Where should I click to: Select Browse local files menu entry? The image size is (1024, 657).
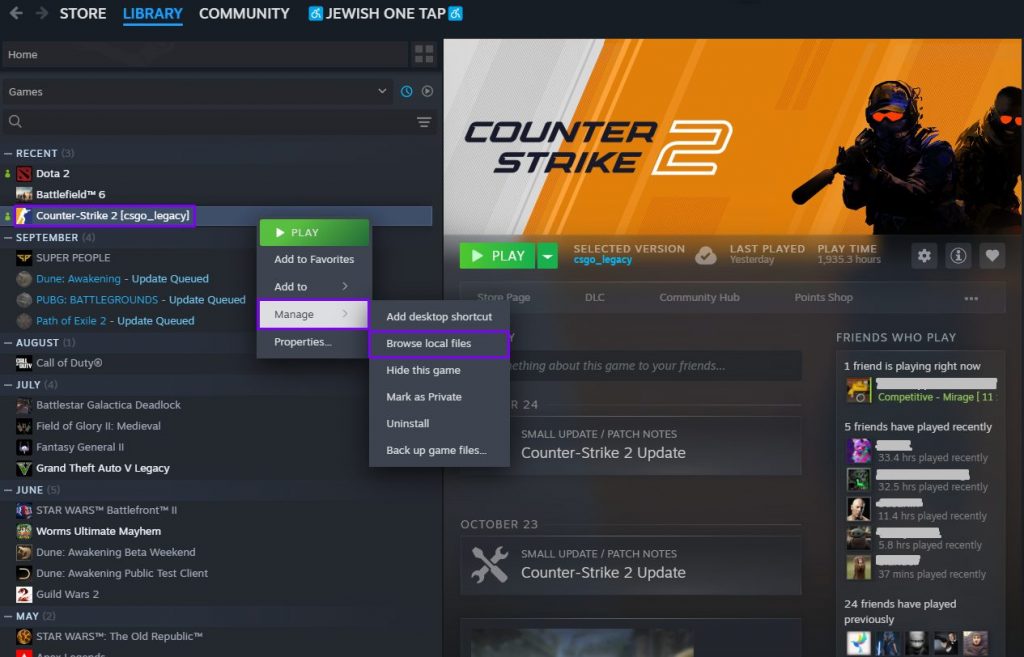click(x=428, y=343)
